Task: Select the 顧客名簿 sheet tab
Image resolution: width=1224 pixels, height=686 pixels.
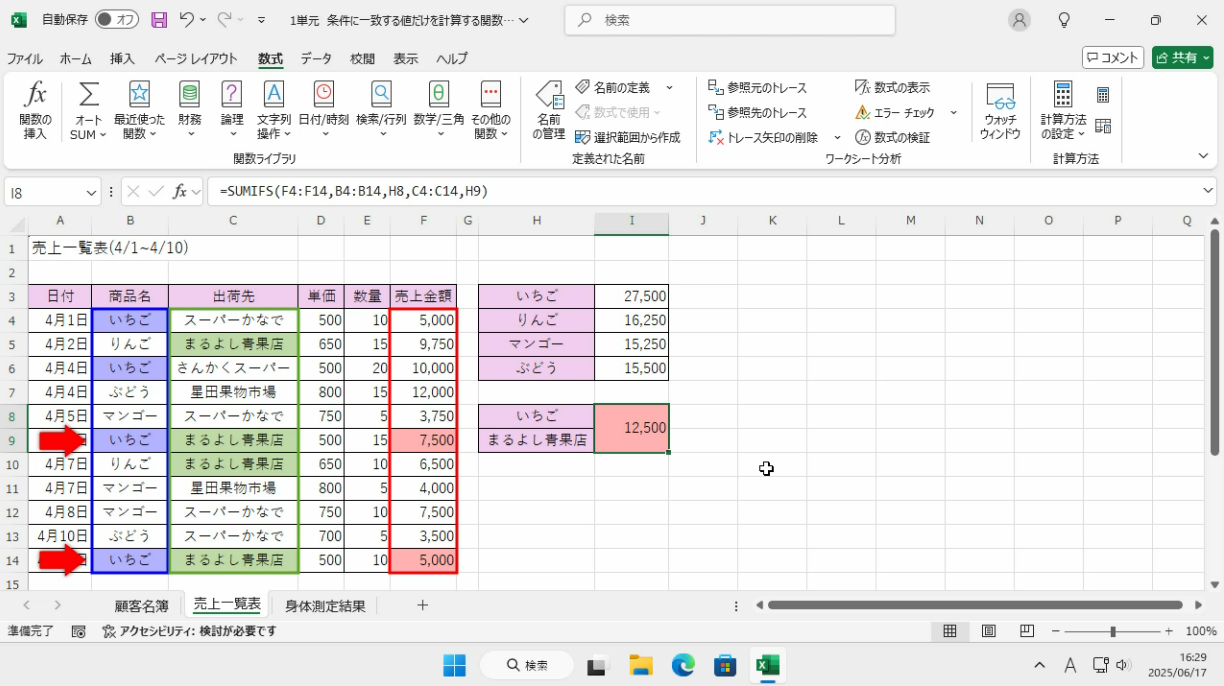Action: (141, 606)
